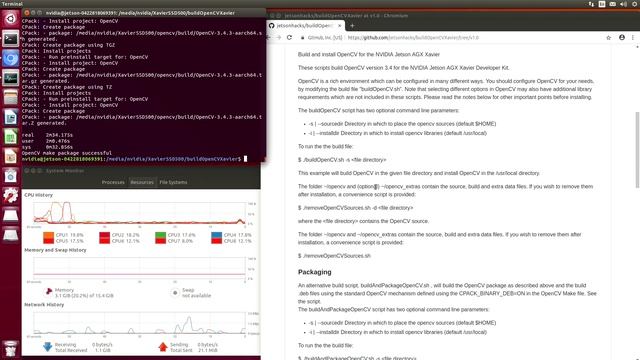Open a new tab in Chromium
This screenshot has height=360, width=640.
pyautogui.click(x=352, y=26)
